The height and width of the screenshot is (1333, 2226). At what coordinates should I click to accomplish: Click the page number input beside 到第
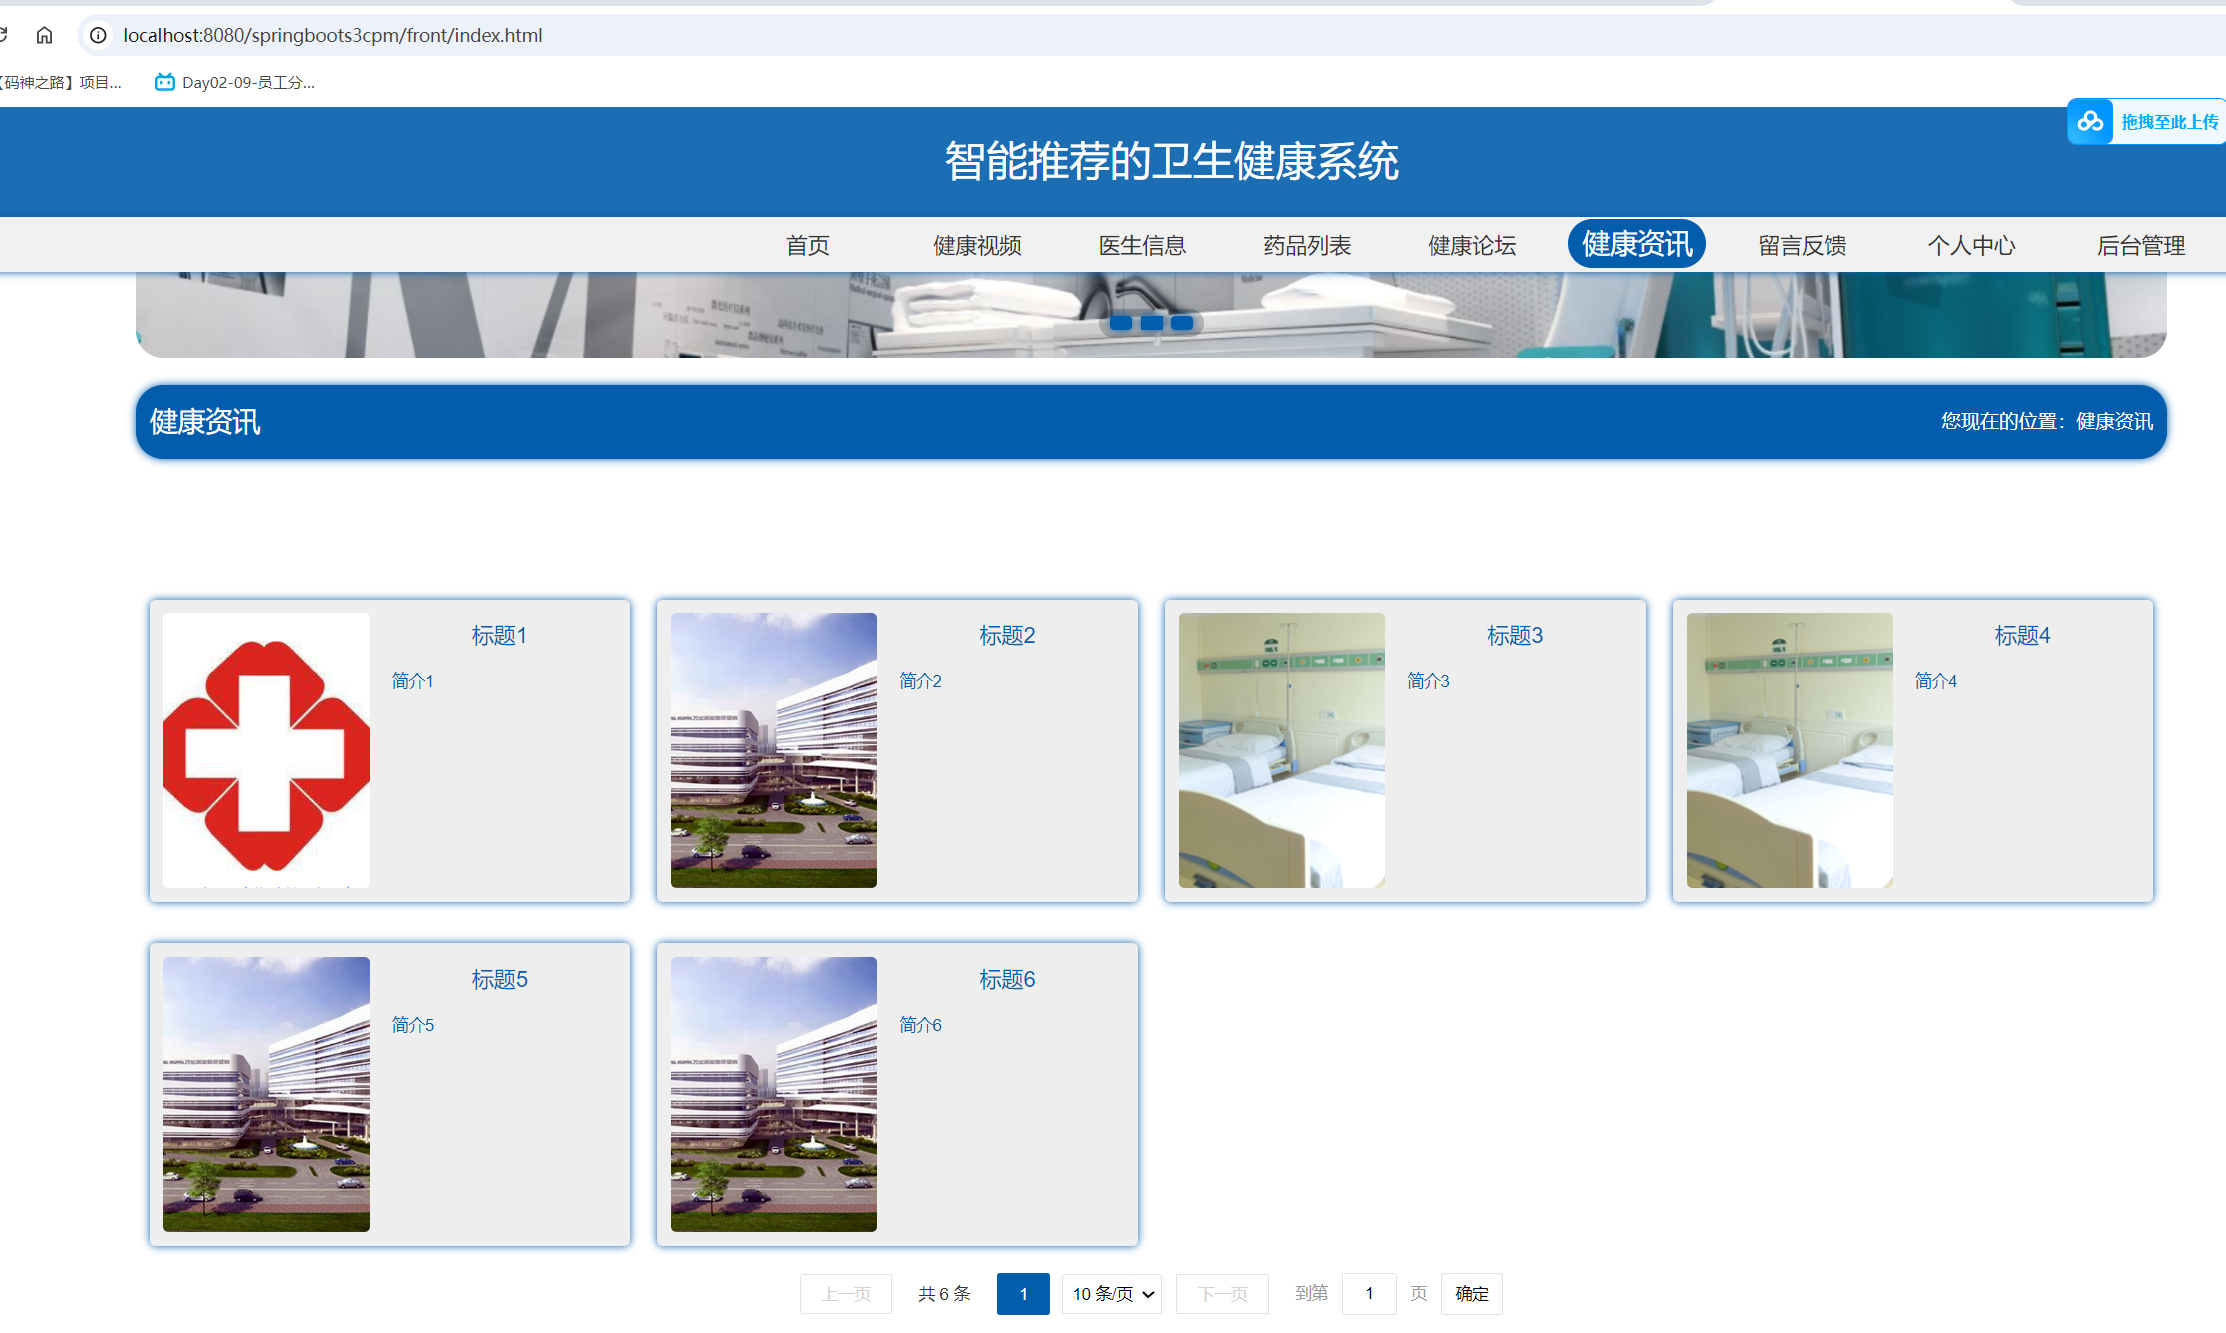pos(1369,1293)
